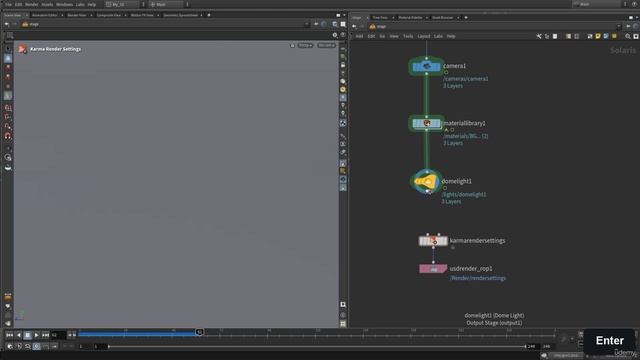Image resolution: width=640 pixels, height=360 pixels.
Task: Click the magnet snapping tool in the left toolbar
Action: pos(8,136)
